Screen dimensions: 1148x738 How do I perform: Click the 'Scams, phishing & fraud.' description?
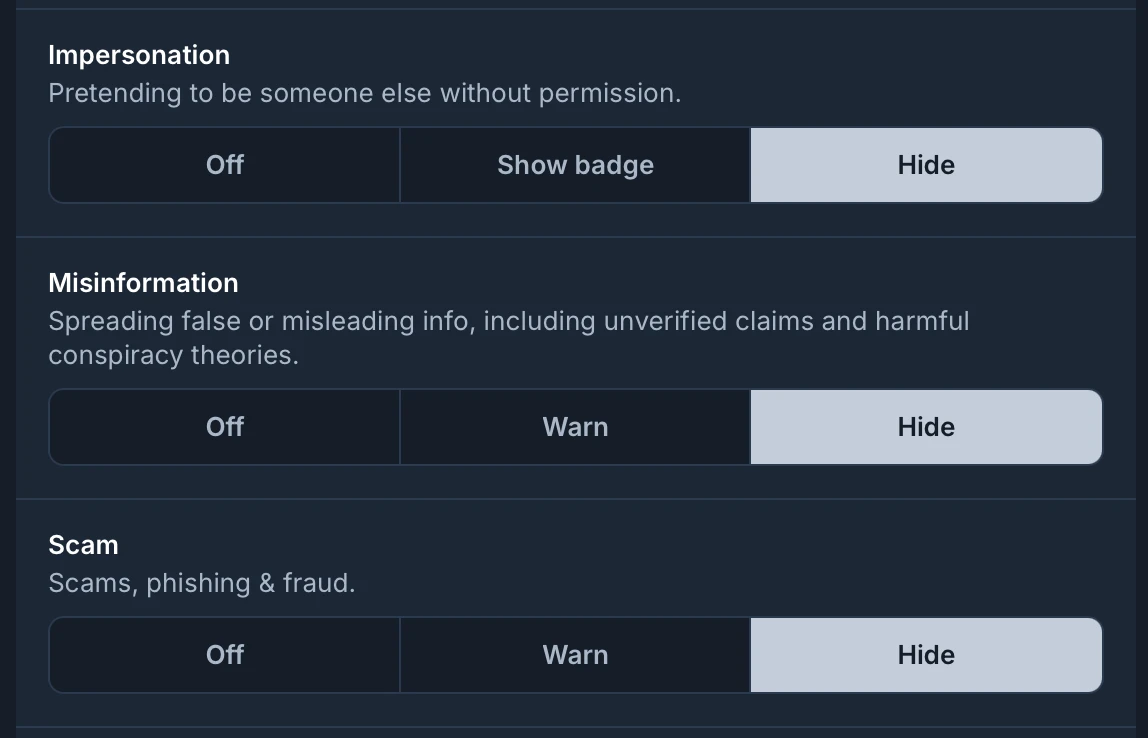coord(201,583)
